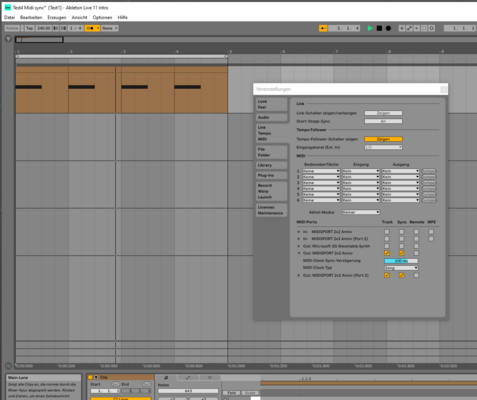The height and width of the screenshot is (400, 477).
Task: Select the Record Warp Launch preferences tab
Action: (x=271, y=191)
